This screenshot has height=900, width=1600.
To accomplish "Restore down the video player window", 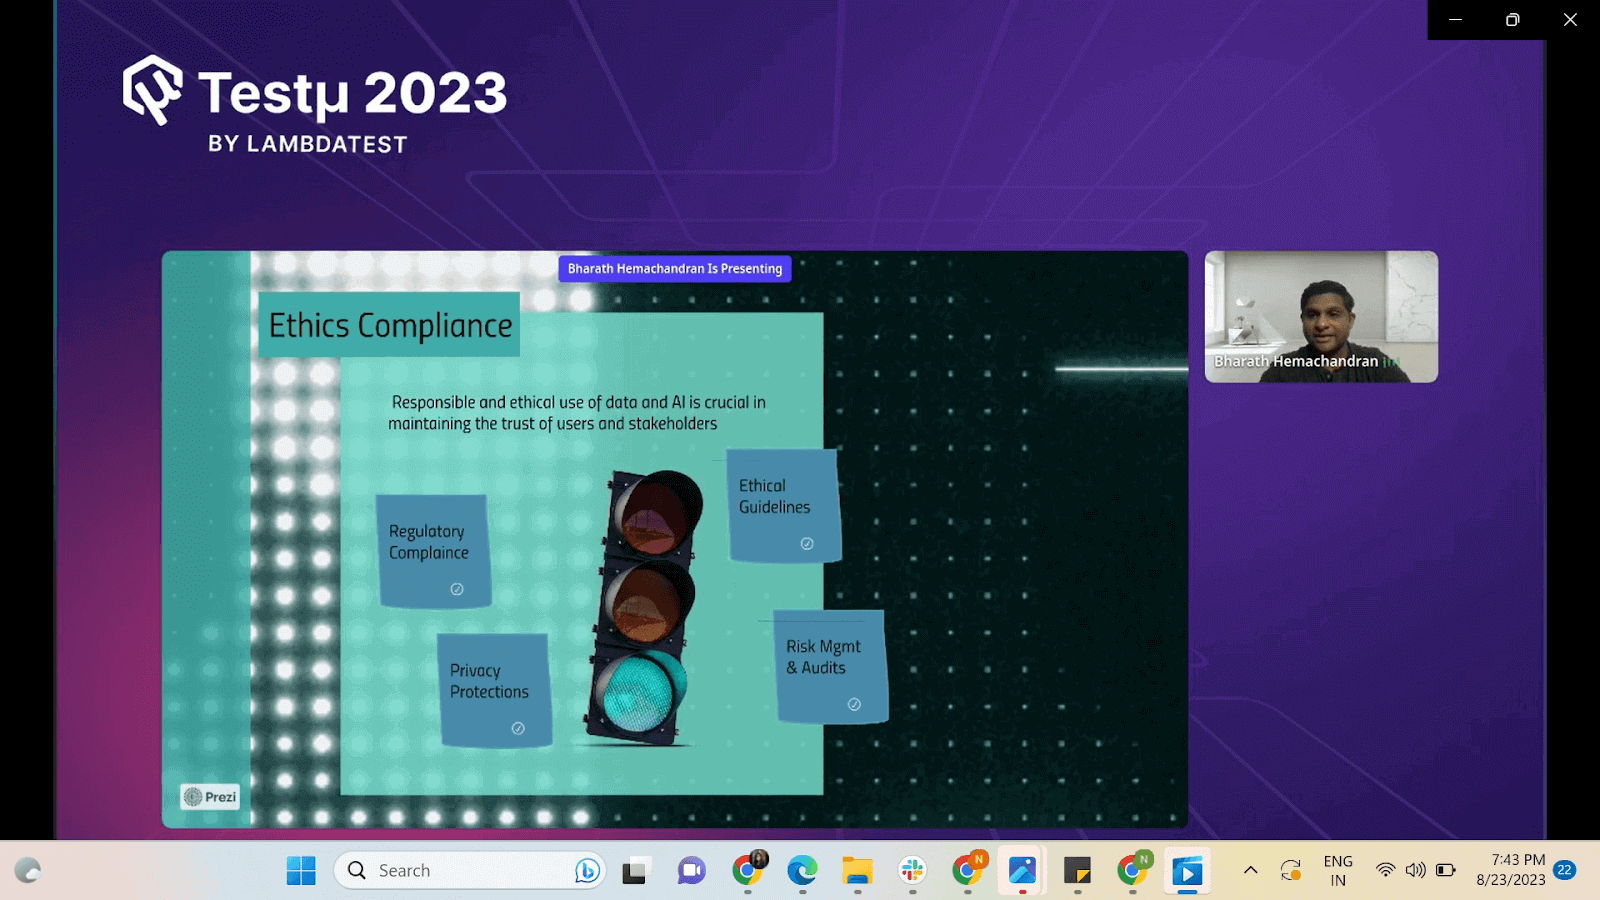I will [x=1513, y=20].
